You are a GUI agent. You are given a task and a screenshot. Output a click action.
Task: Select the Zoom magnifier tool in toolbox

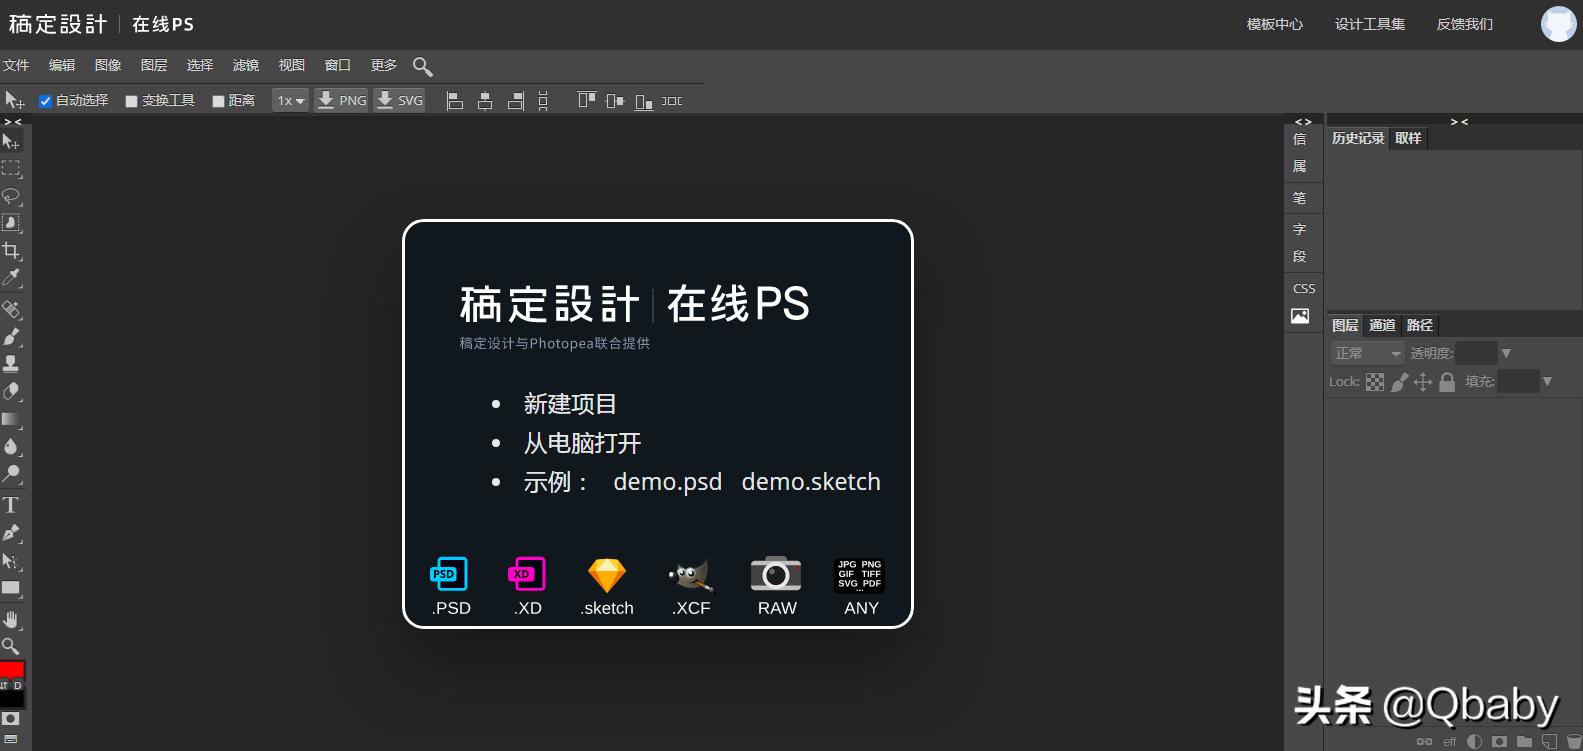coord(11,646)
